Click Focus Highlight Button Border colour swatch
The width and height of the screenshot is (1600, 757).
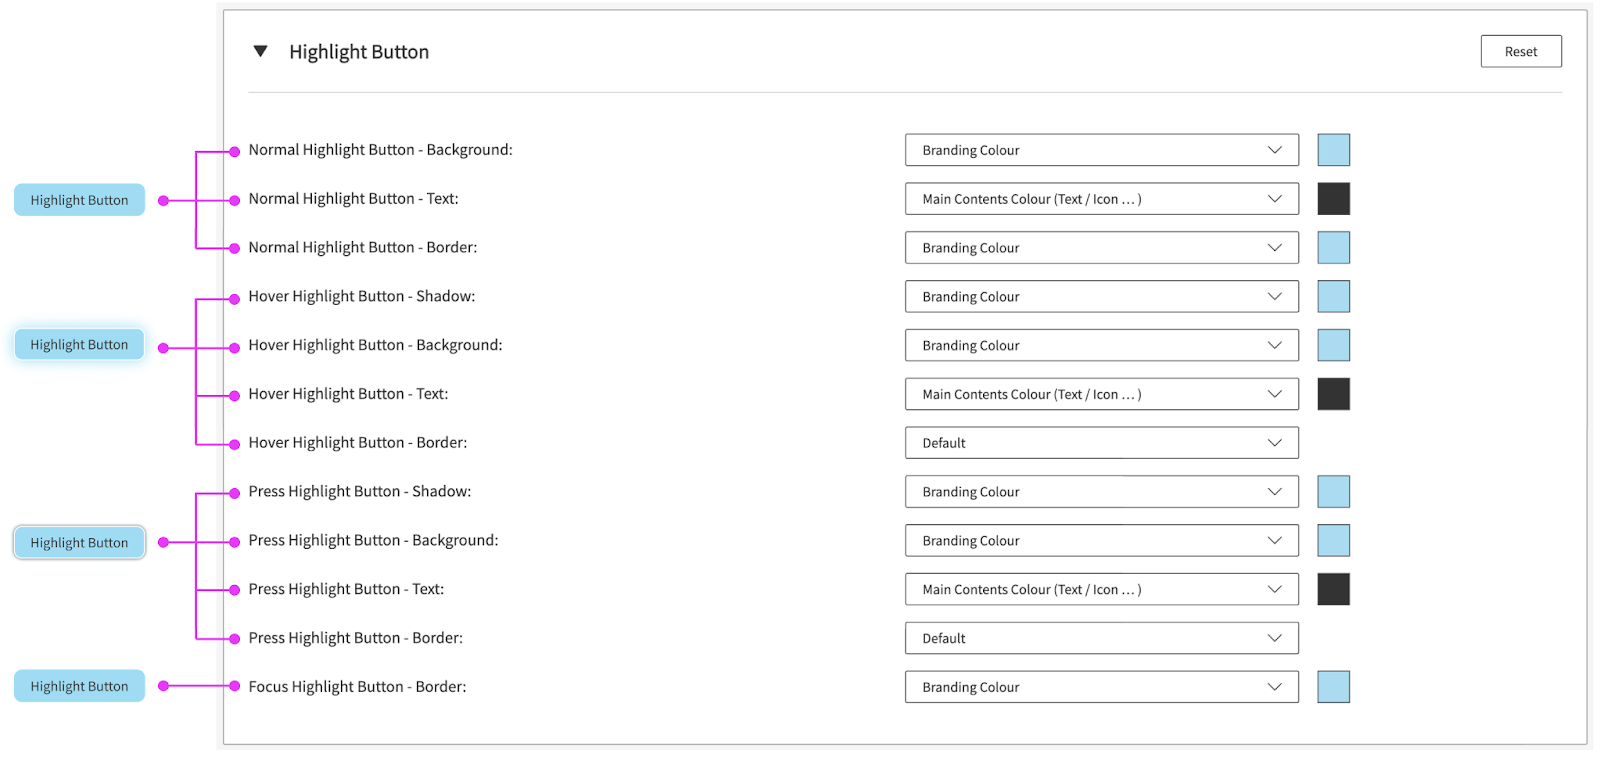tap(1333, 687)
